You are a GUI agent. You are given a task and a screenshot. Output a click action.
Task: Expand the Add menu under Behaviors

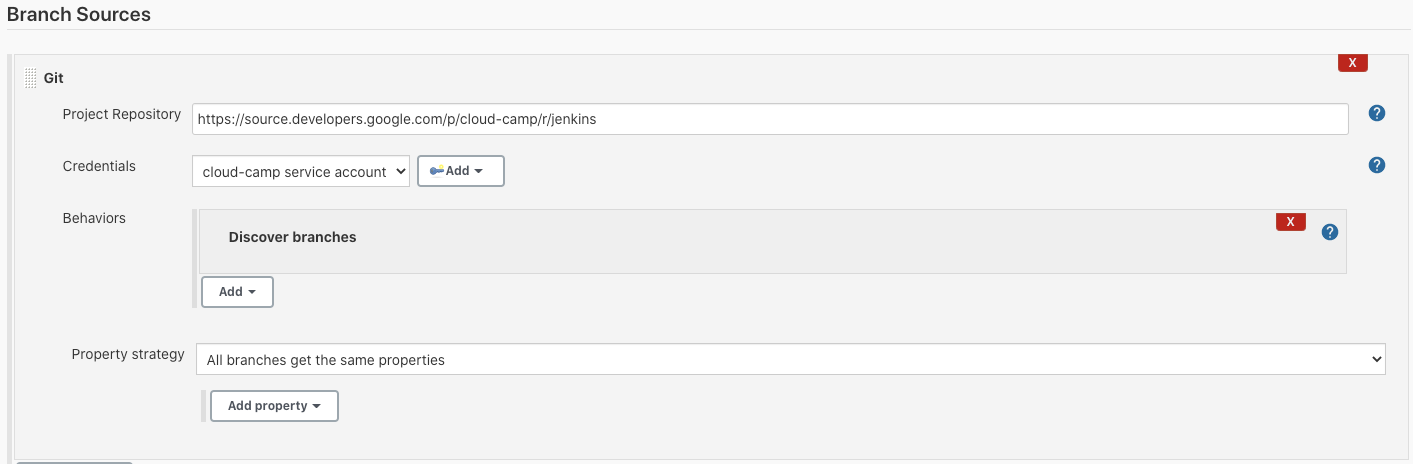pyautogui.click(x=237, y=292)
